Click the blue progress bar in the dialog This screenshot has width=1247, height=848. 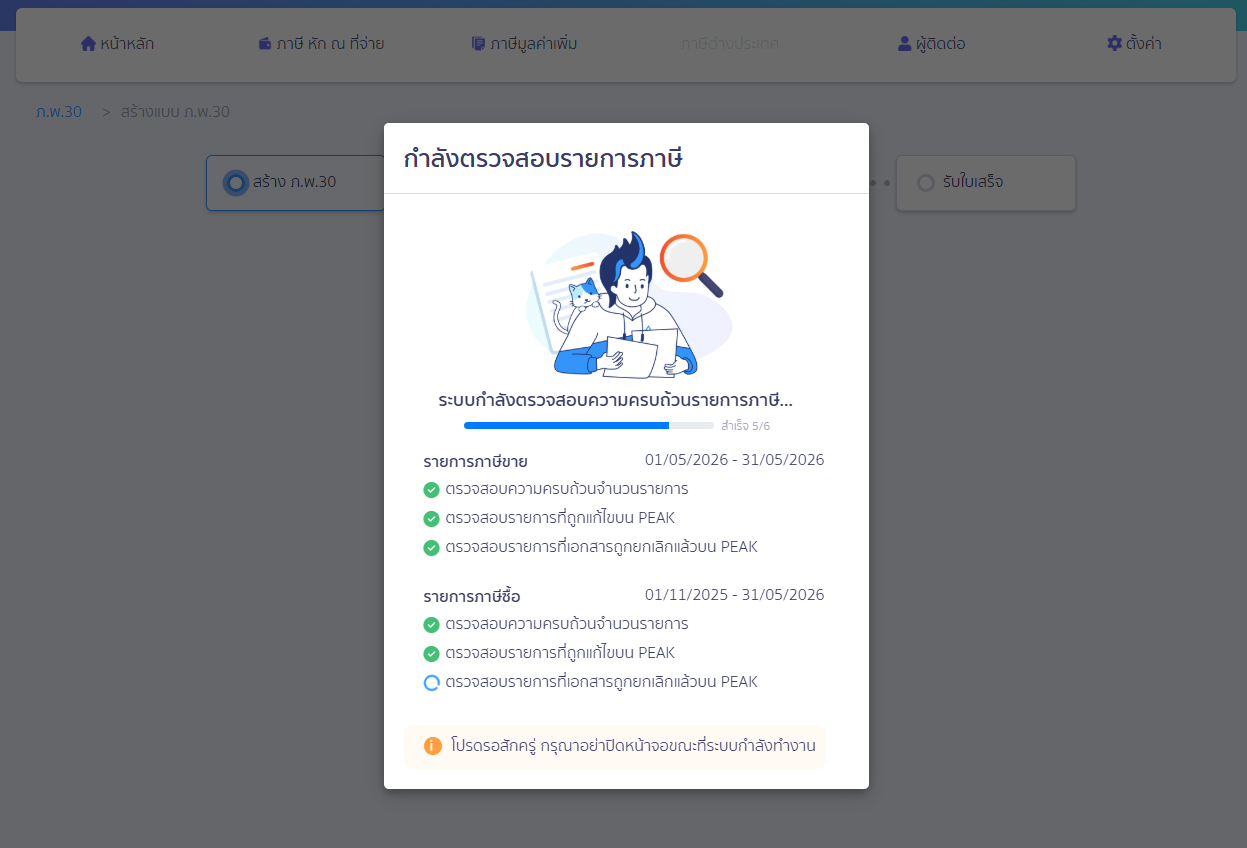589,426
